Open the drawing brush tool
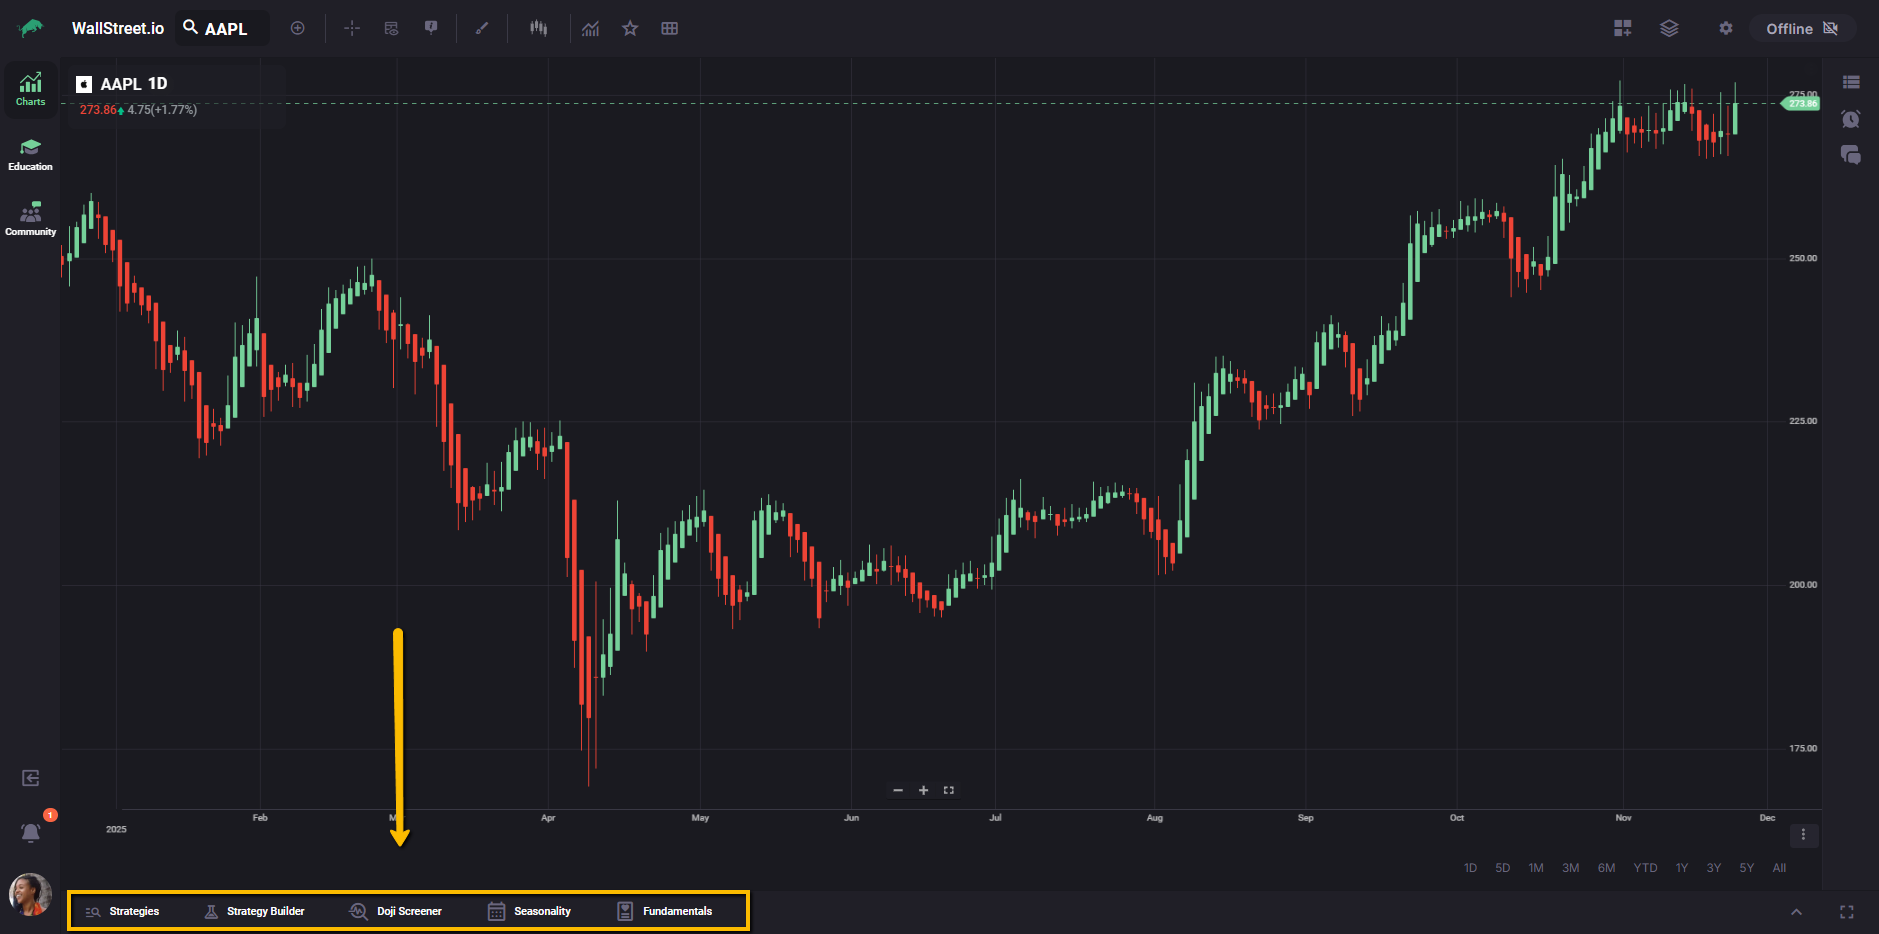 482,28
